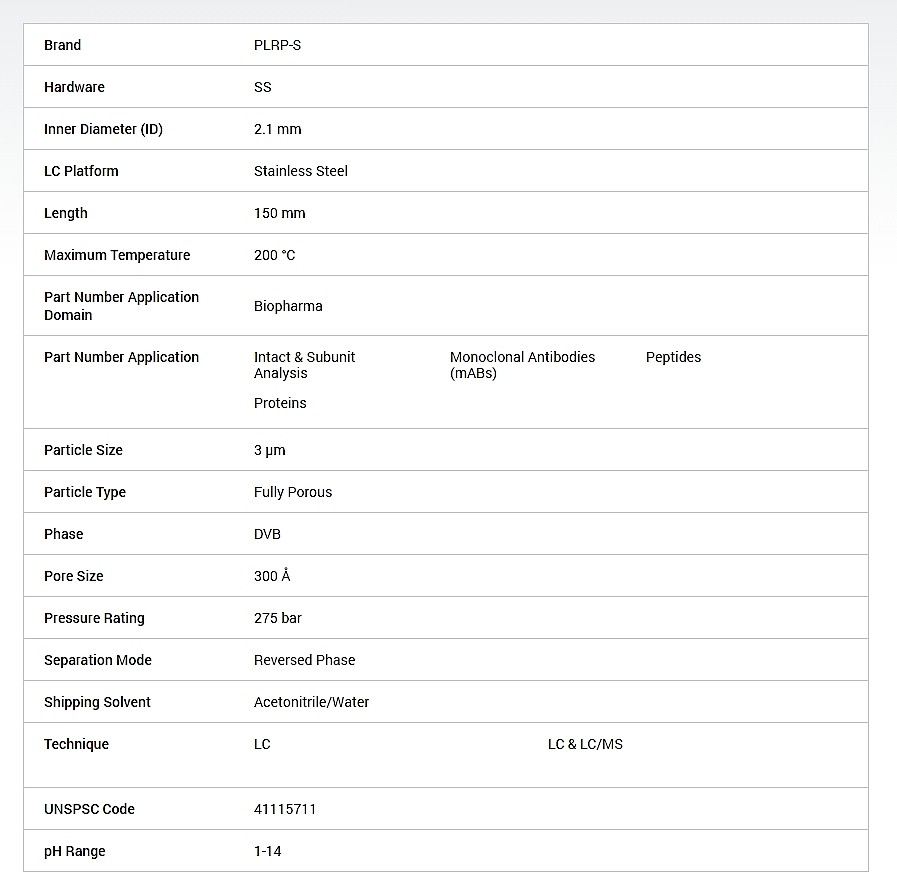Select the Separation Mode label

pos(98,660)
